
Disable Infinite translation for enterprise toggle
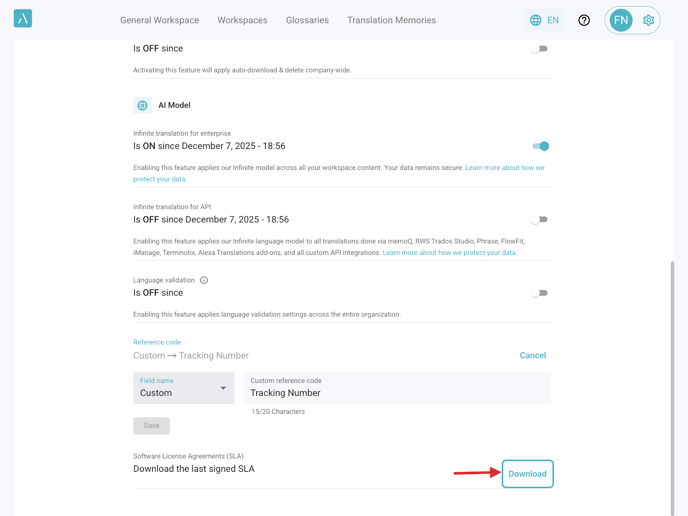tap(540, 146)
